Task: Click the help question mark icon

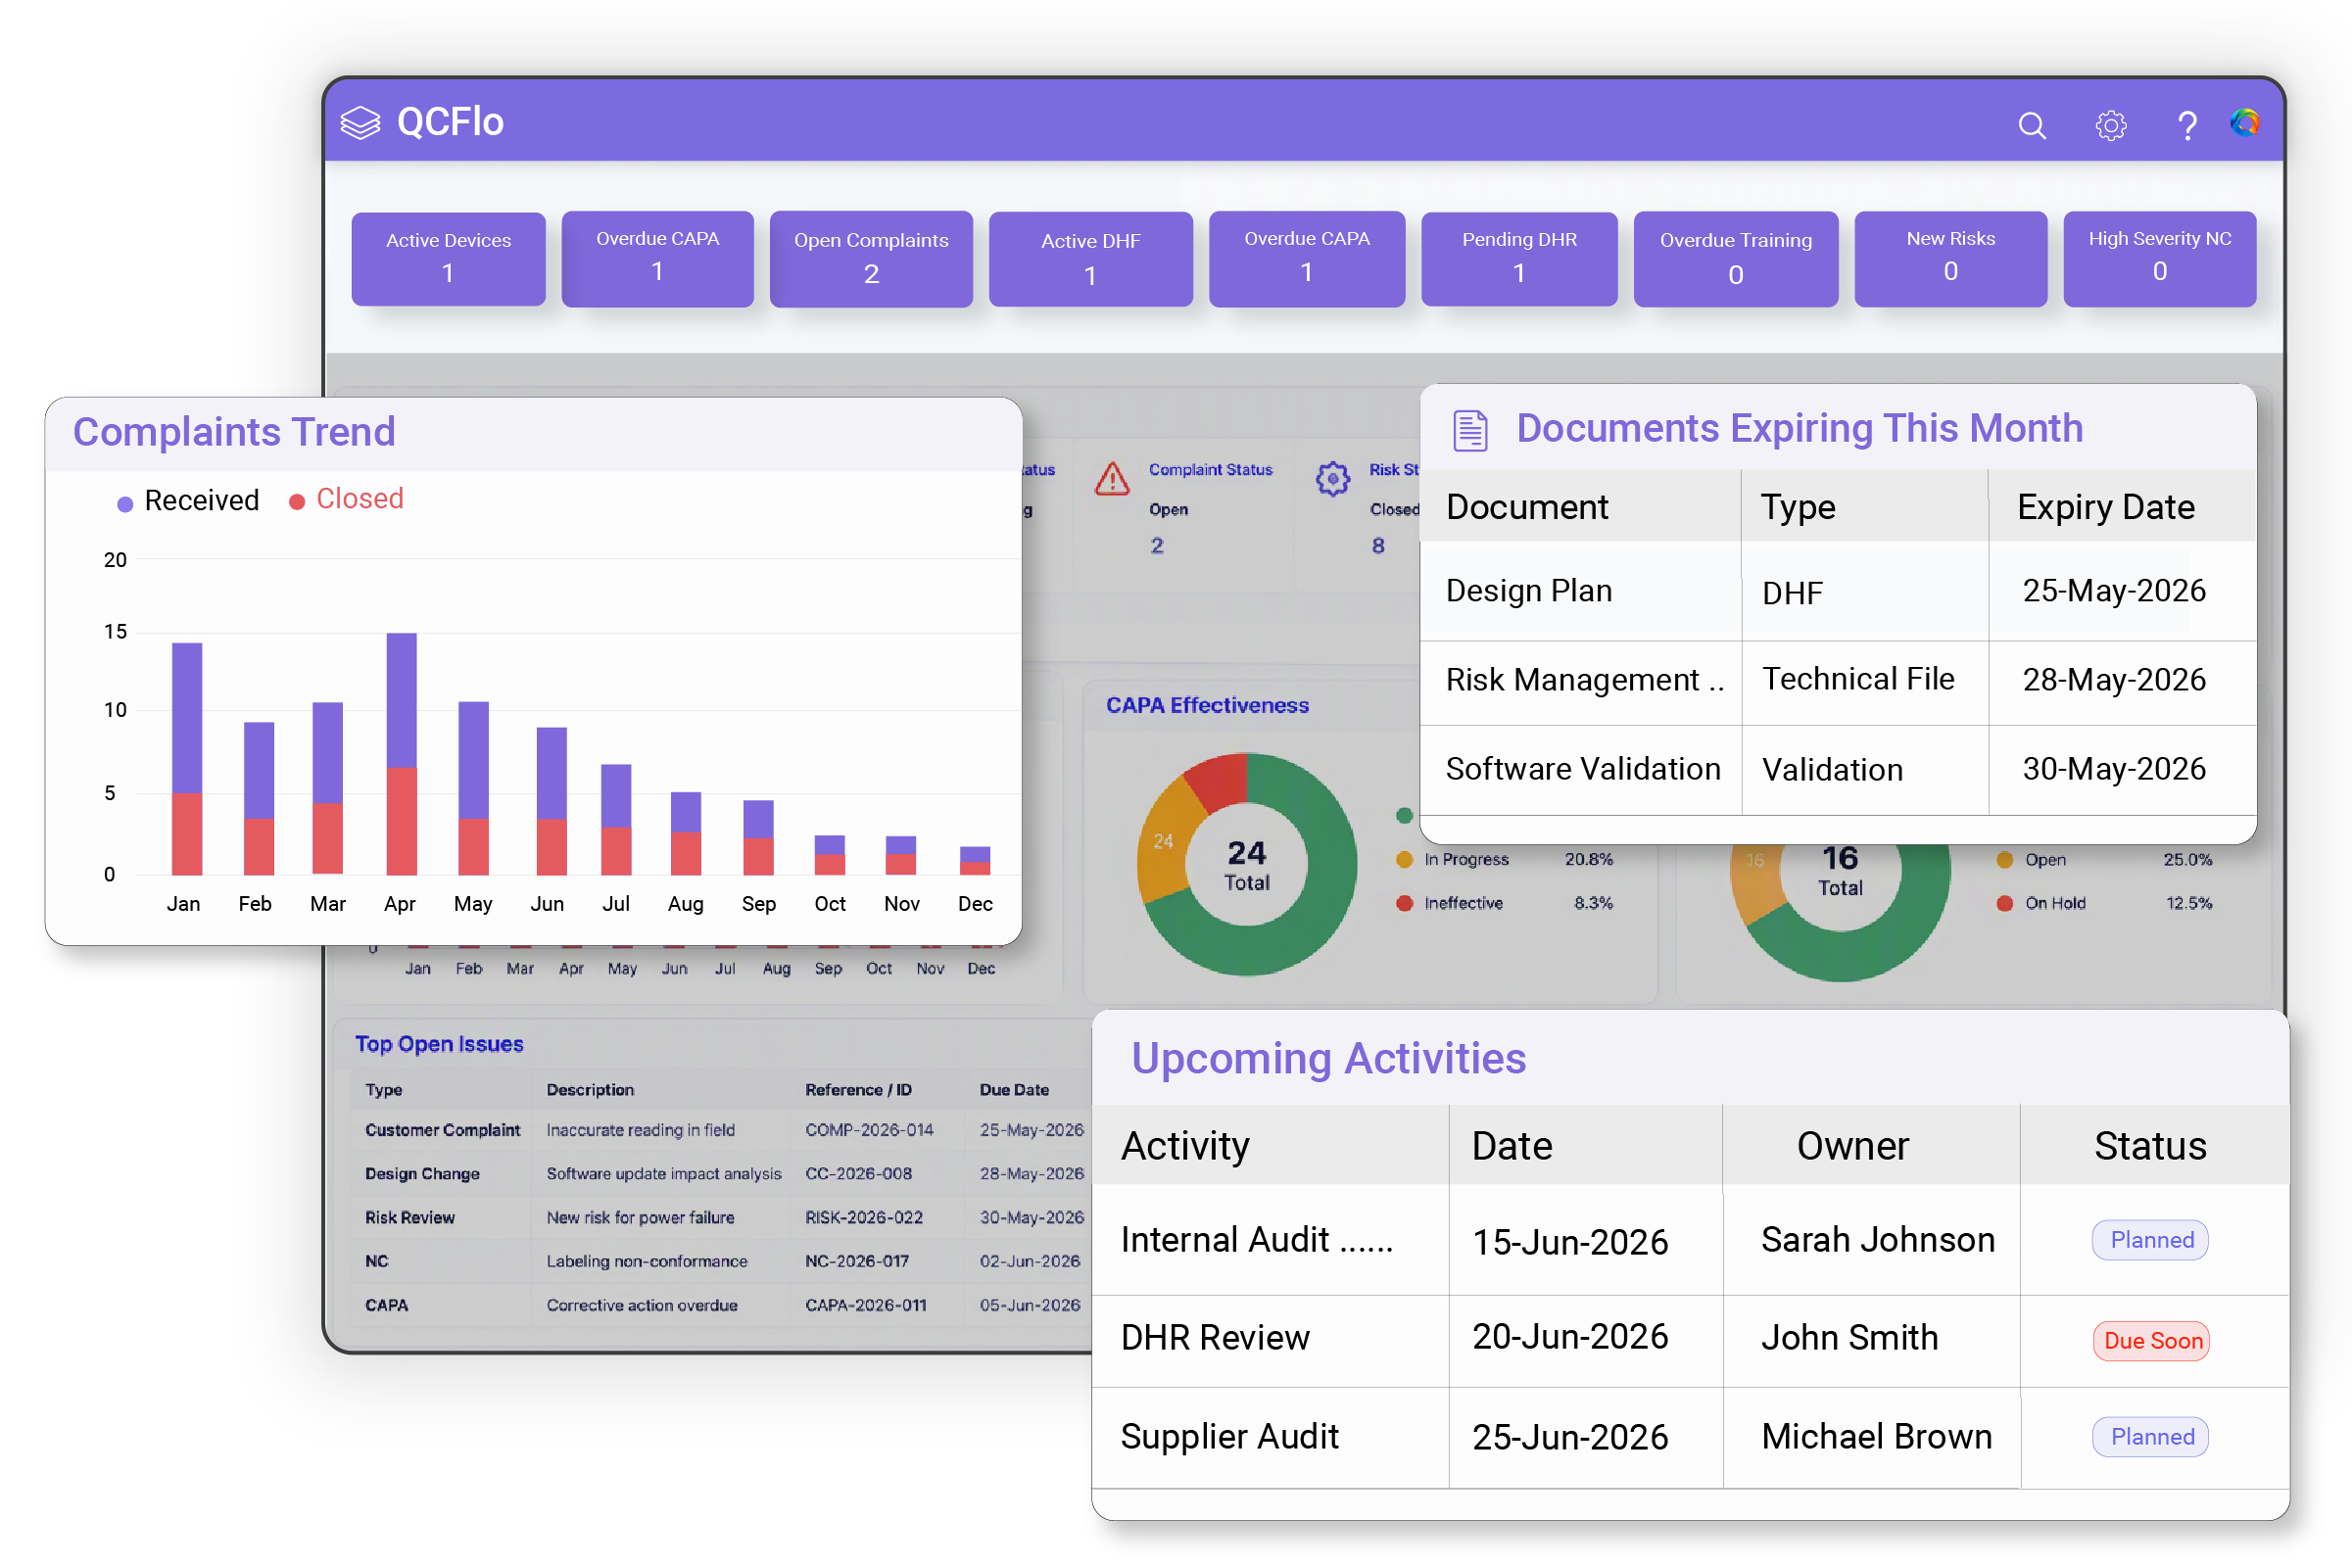Action: [x=2187, y=125]
